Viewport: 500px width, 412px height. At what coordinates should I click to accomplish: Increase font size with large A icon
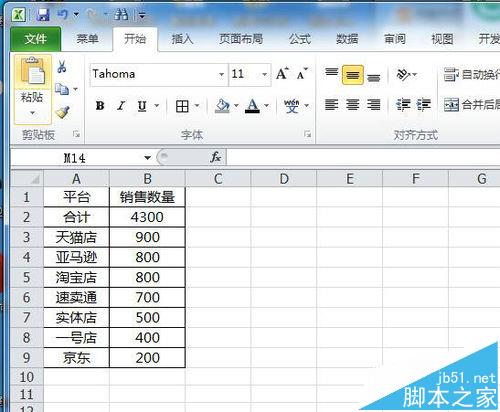tap(282, 74)
